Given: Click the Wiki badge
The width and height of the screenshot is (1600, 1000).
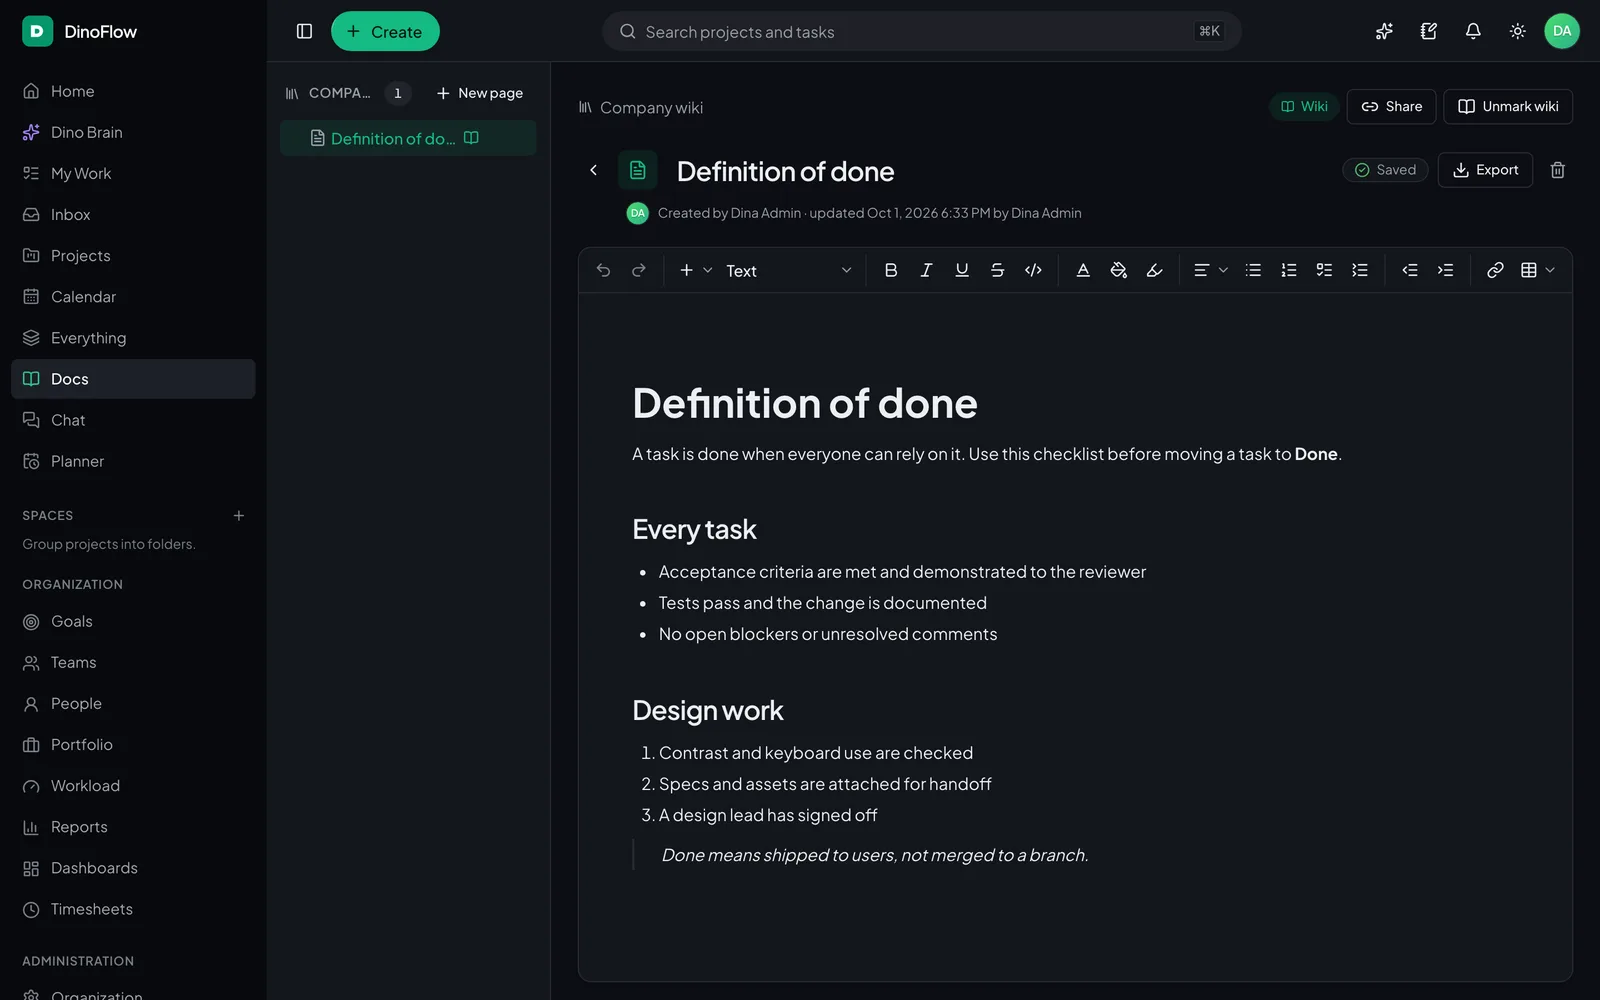Looking at the screenshot, I should 1304,107.
